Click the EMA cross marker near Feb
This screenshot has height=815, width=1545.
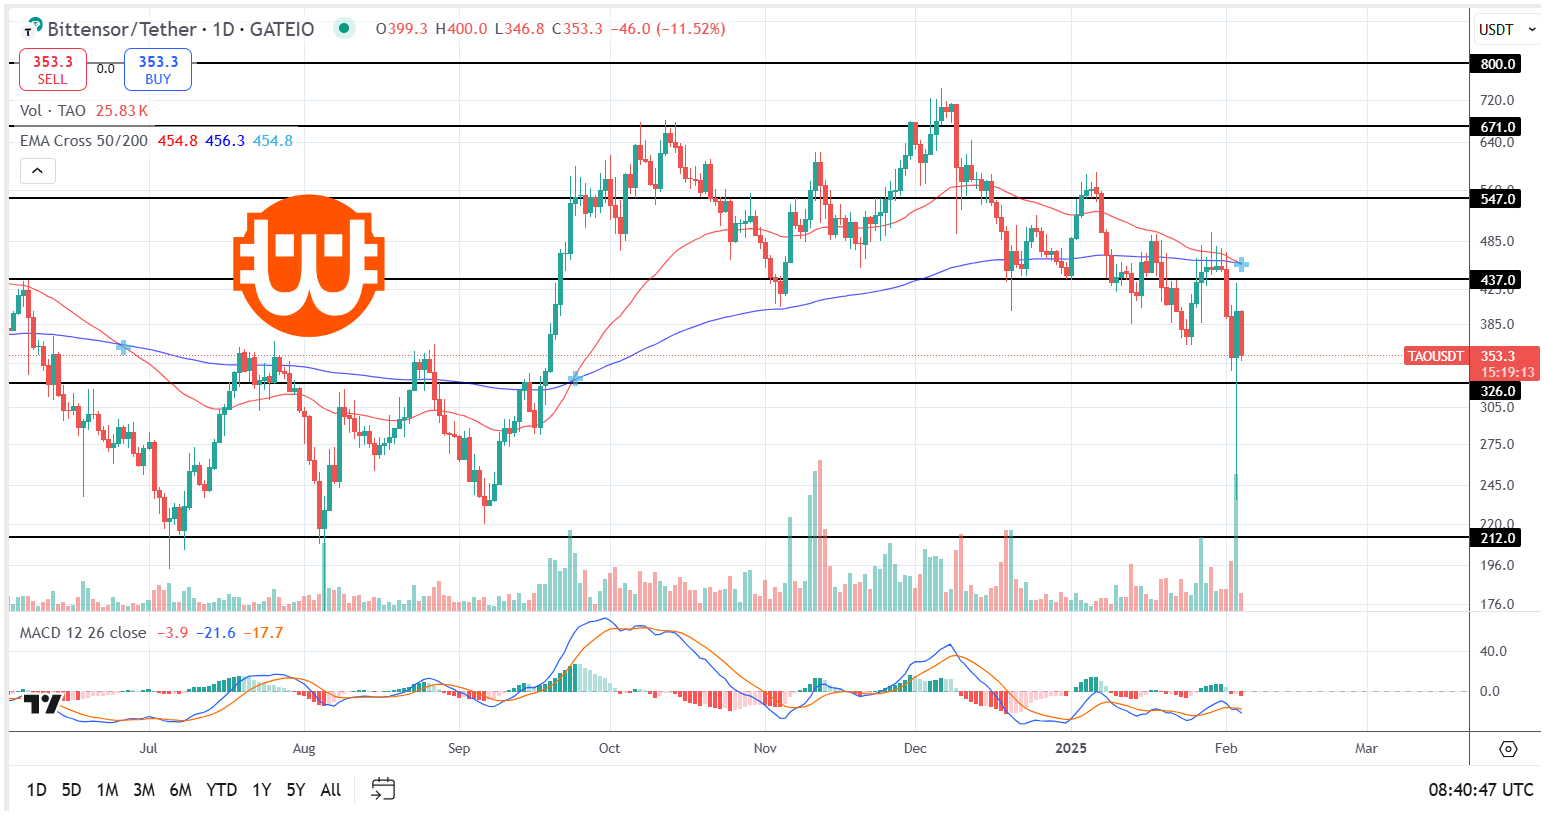click(x=1241, y=264)
